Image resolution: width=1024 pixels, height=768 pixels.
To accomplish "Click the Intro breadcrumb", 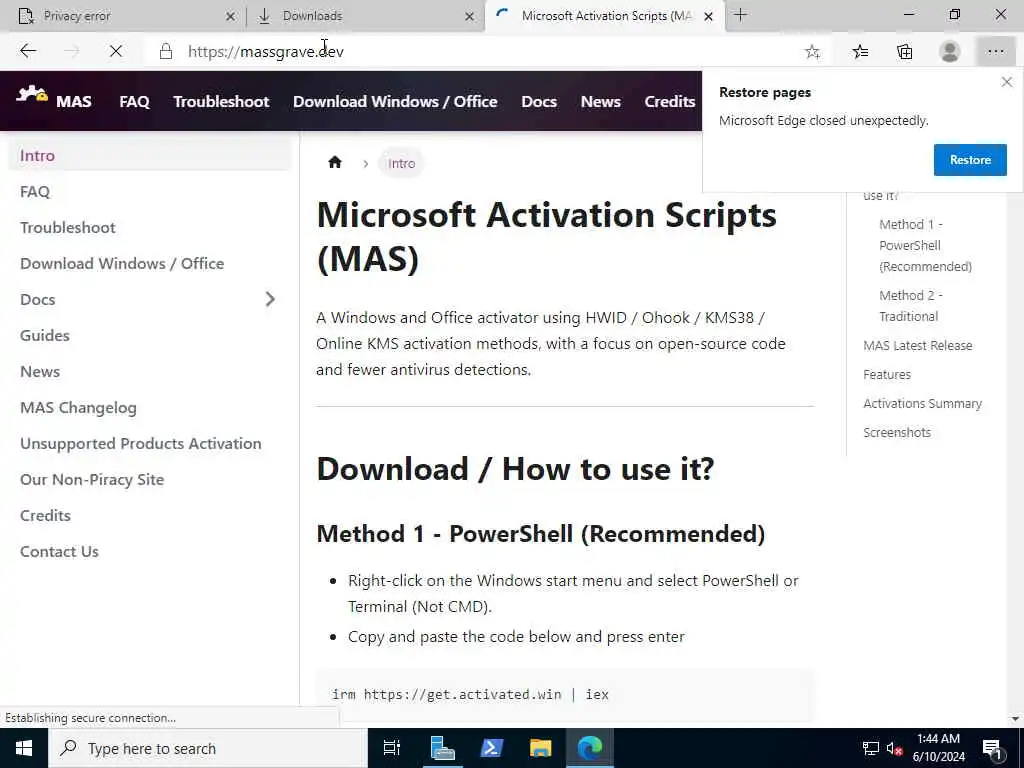I will [x=401, y=163].
